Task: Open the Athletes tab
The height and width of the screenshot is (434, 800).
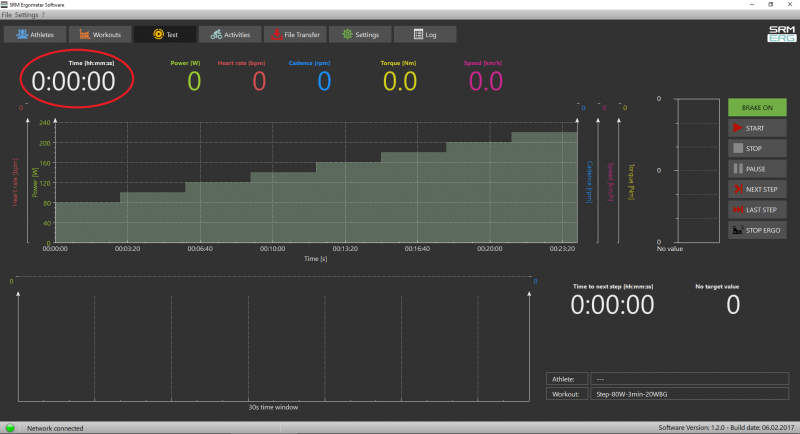Action: (34, 34)
